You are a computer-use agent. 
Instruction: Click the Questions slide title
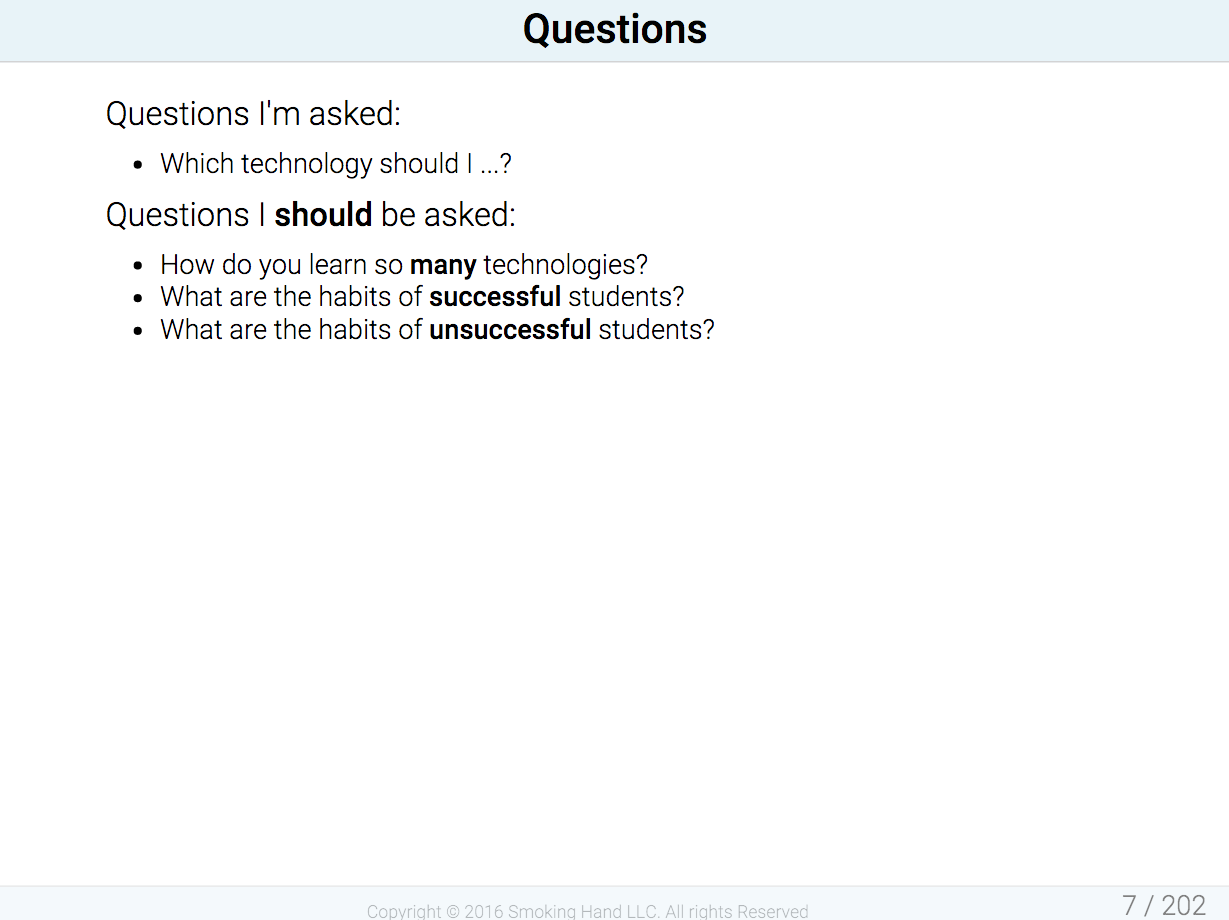(x=615, y=29)
